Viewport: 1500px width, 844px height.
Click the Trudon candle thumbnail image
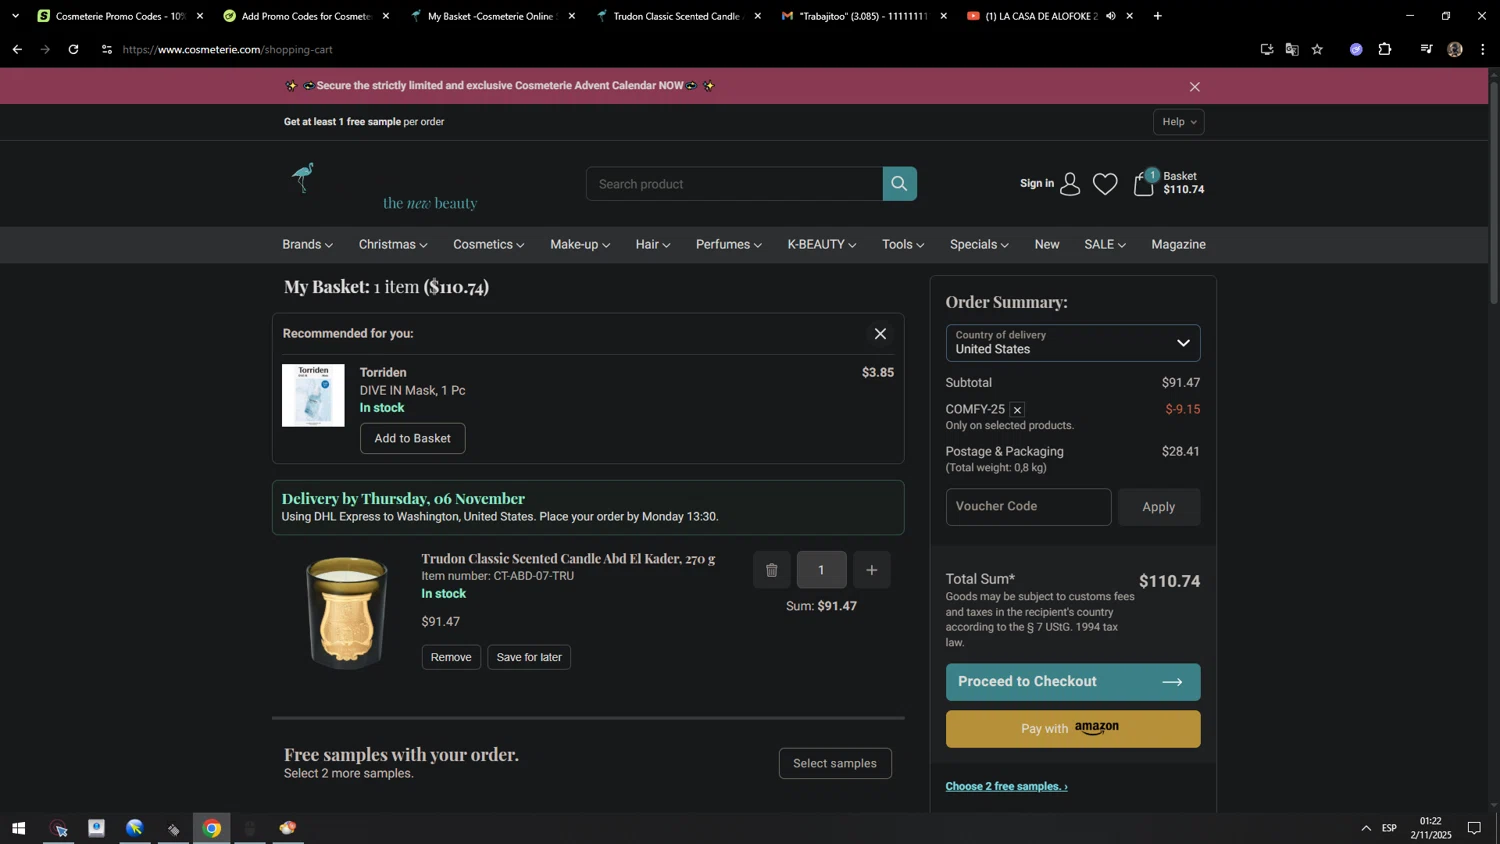point(346,612)
